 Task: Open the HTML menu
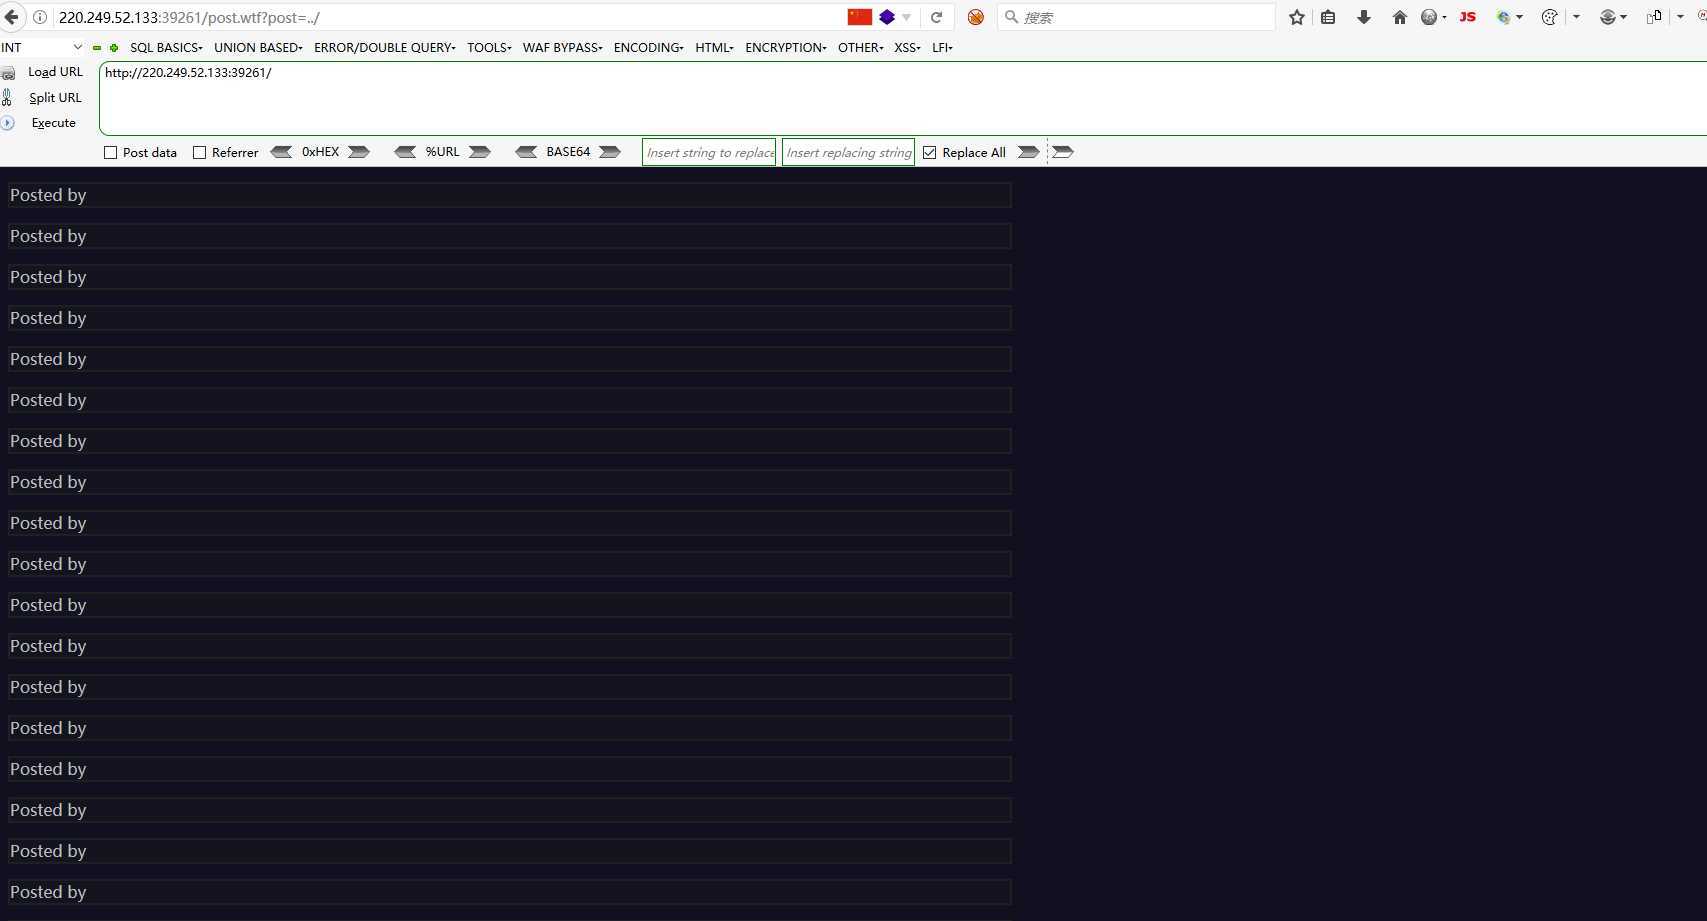[715, 48]
